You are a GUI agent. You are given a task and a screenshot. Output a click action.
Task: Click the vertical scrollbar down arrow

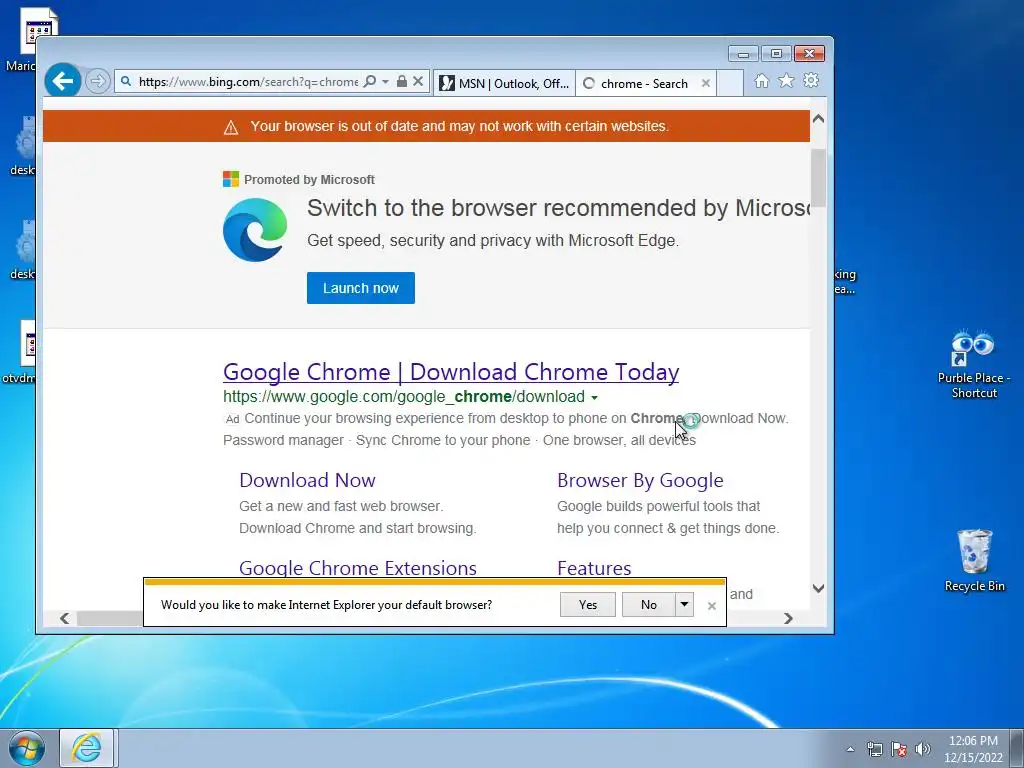click(818, 588)
